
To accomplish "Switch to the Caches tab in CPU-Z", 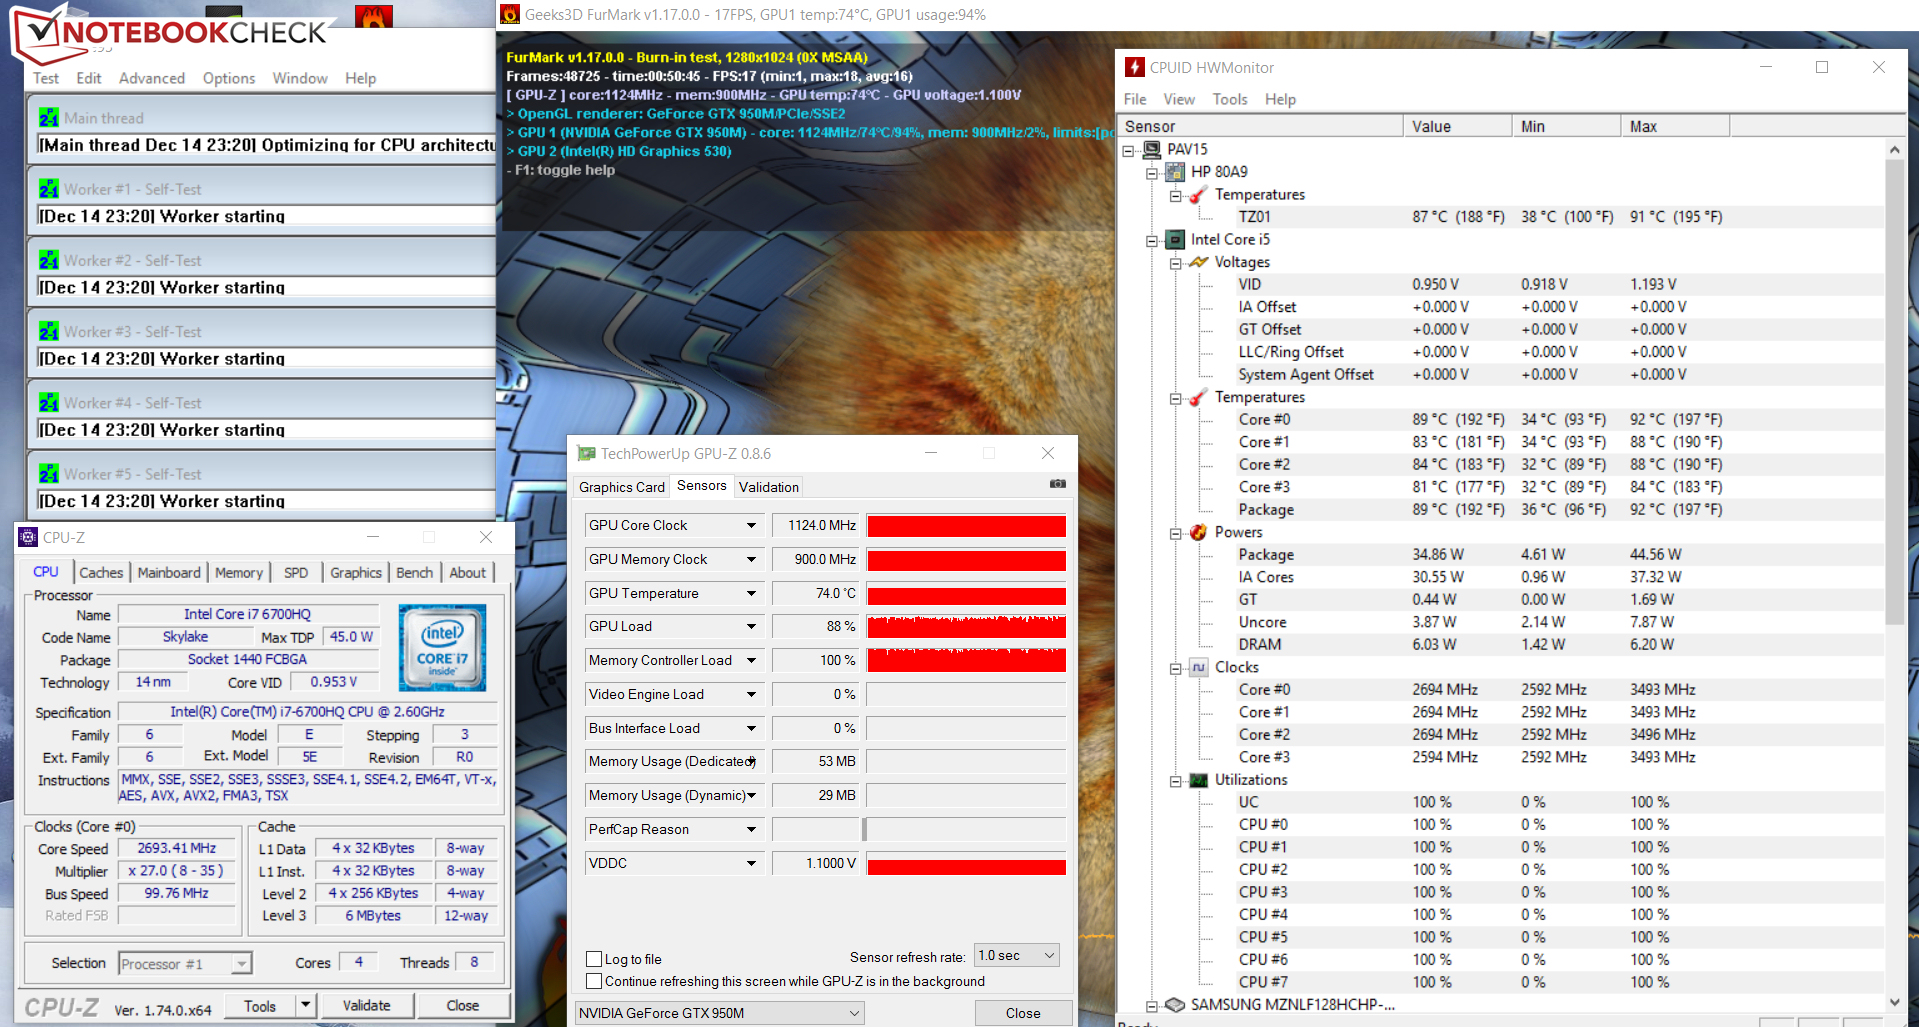I will click(101, 573).
